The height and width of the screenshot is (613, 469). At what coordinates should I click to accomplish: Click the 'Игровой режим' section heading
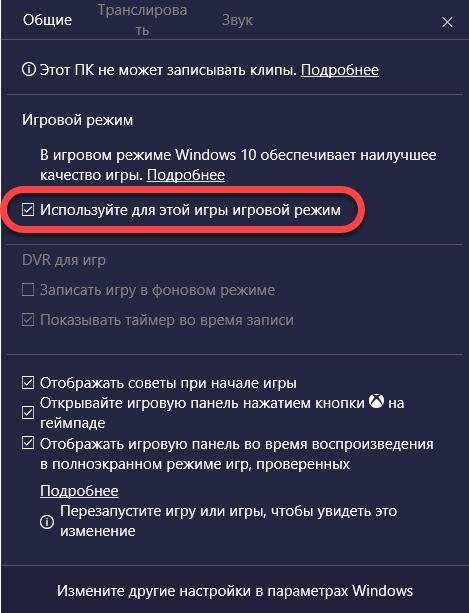(x=77, y=120)
